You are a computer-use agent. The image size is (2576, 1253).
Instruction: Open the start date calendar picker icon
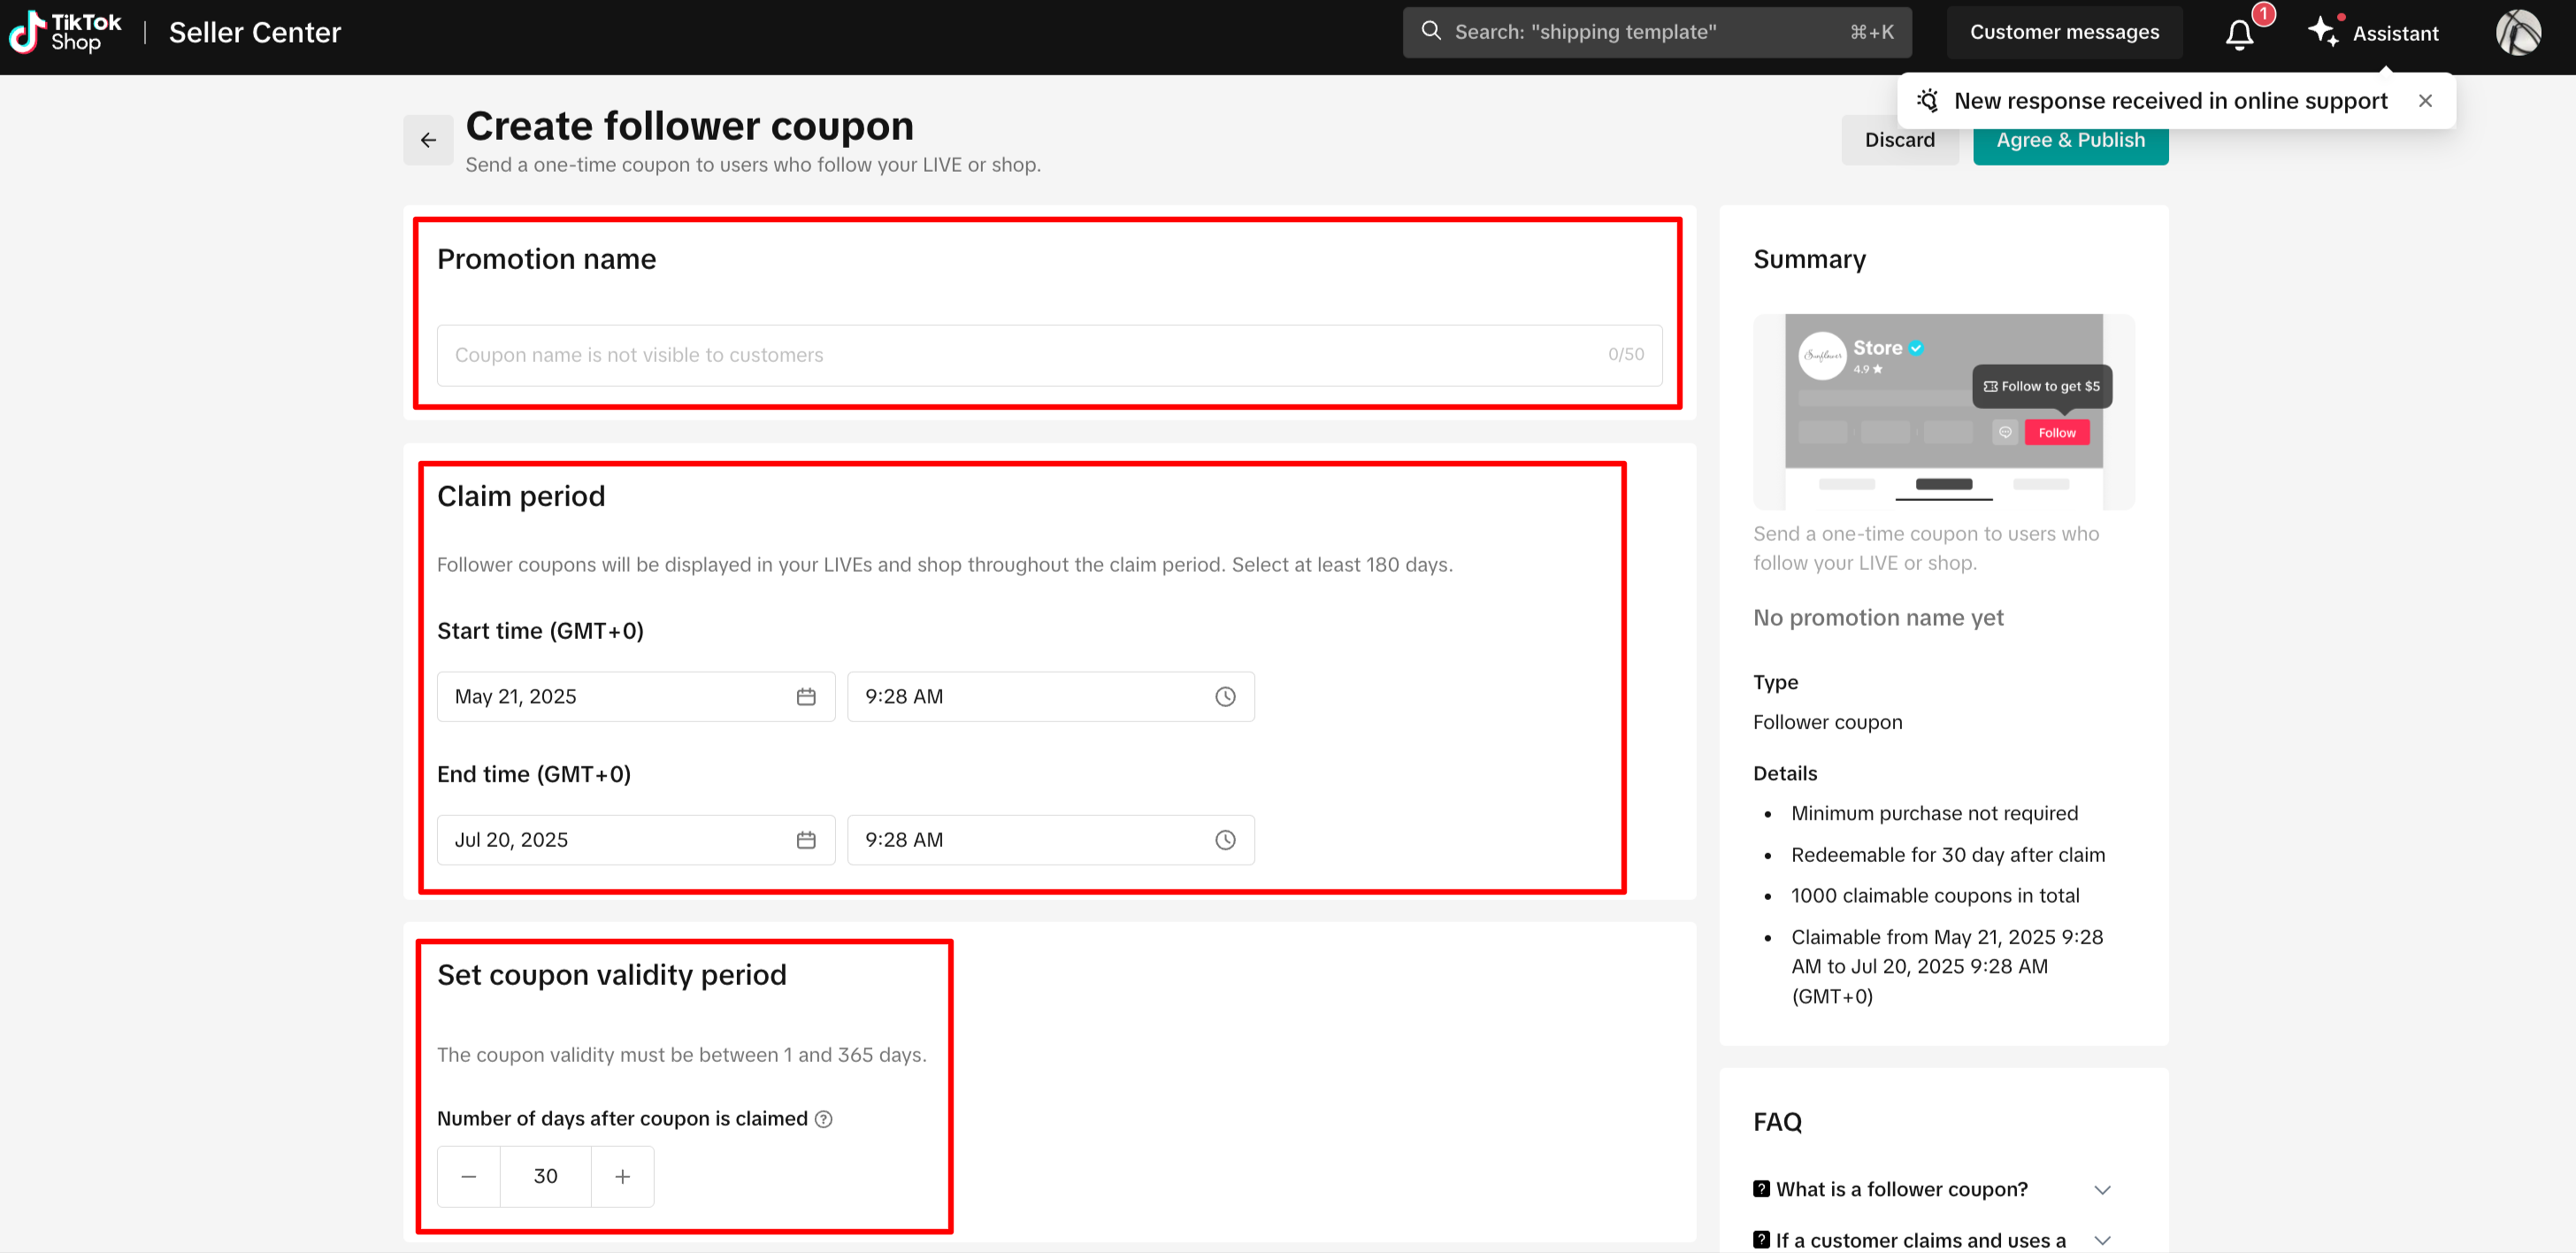[x=806, y=697]
